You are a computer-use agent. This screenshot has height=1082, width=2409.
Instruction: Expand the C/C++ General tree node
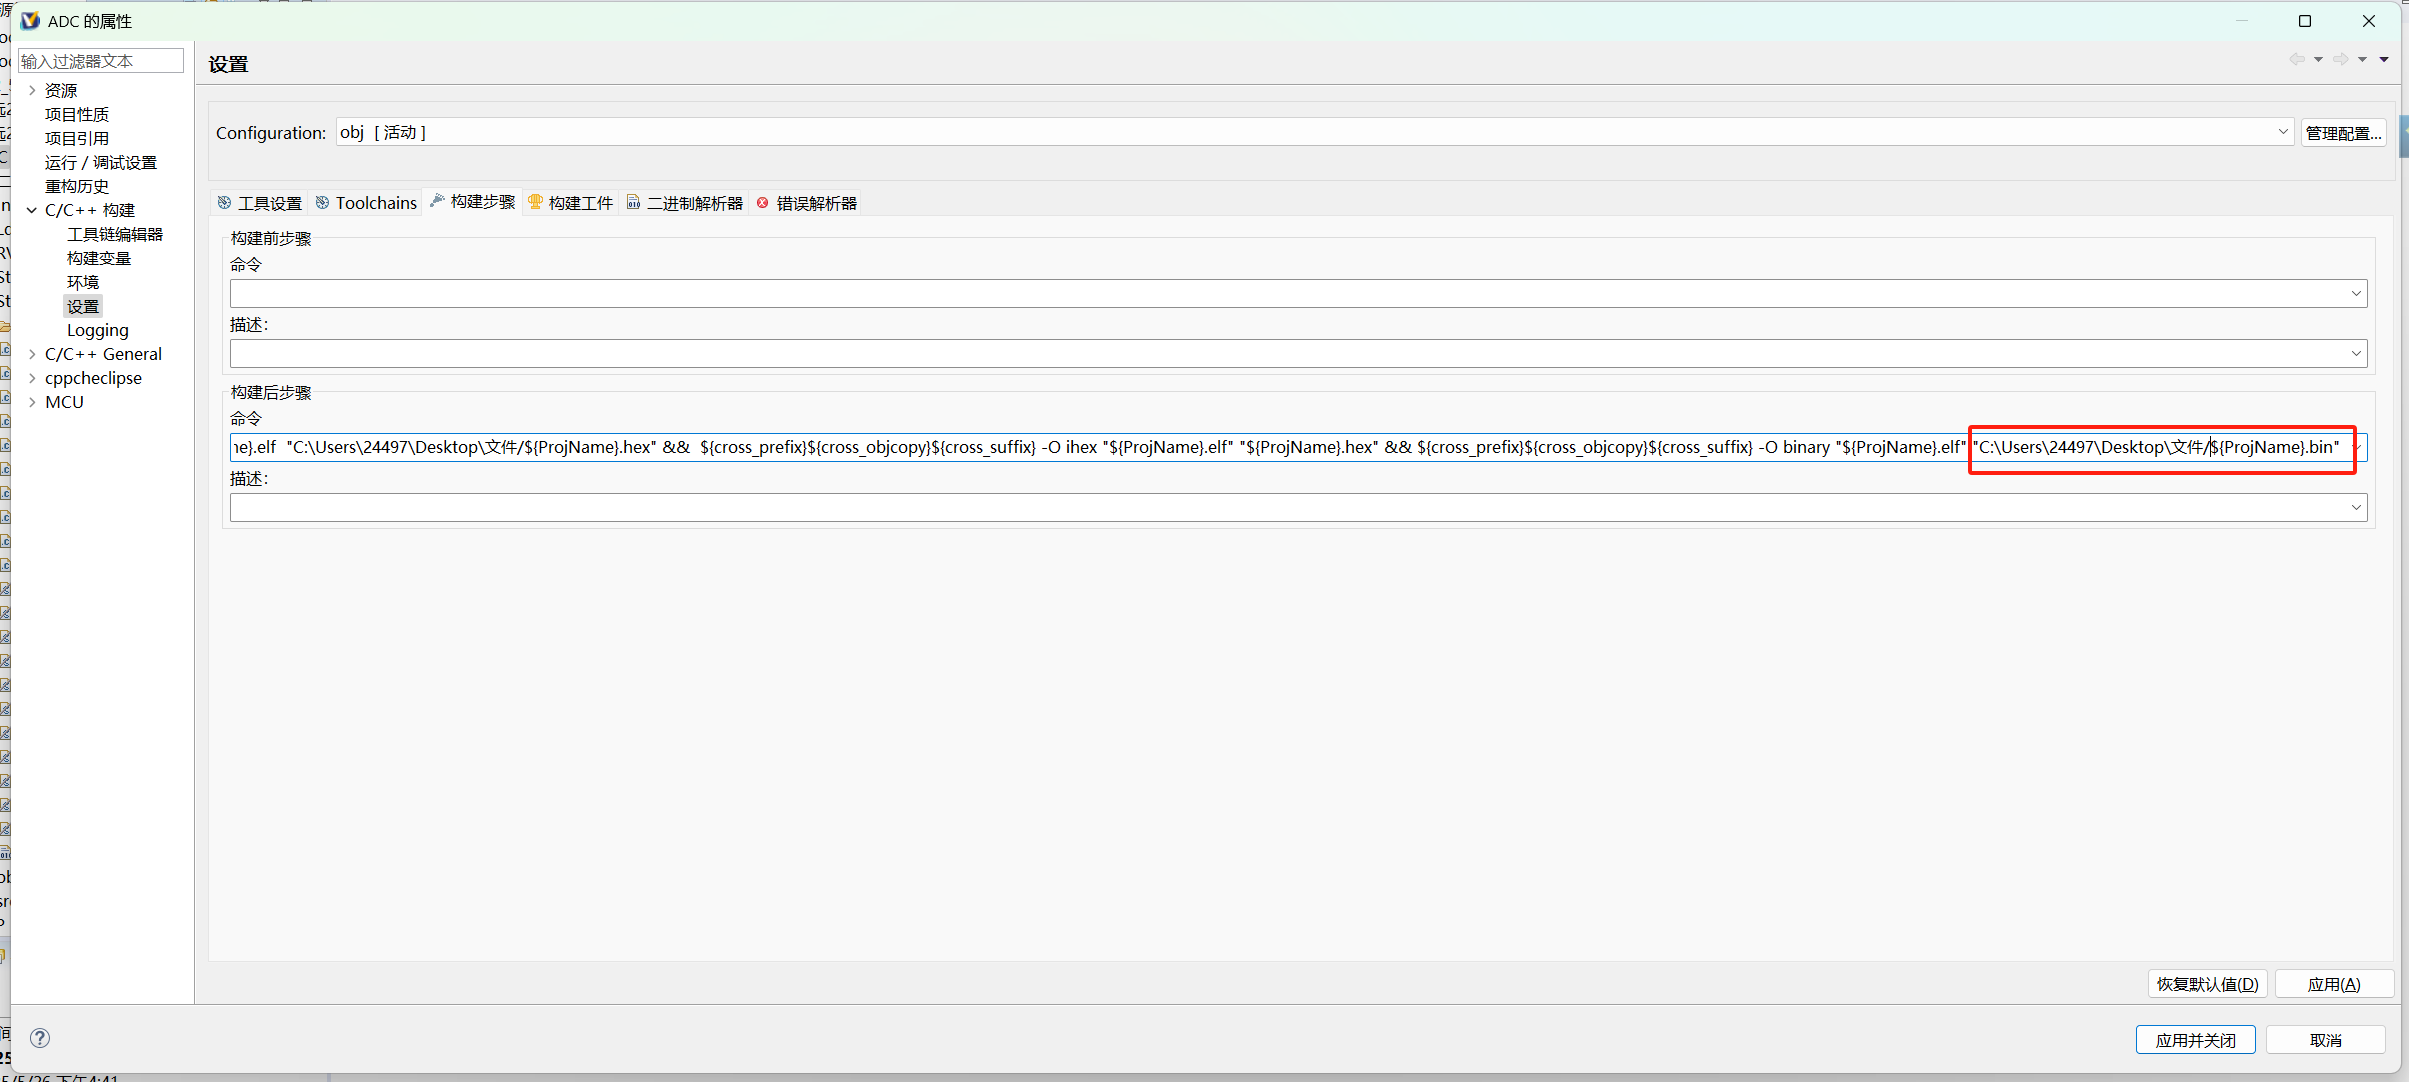click(x=32, y=354)
